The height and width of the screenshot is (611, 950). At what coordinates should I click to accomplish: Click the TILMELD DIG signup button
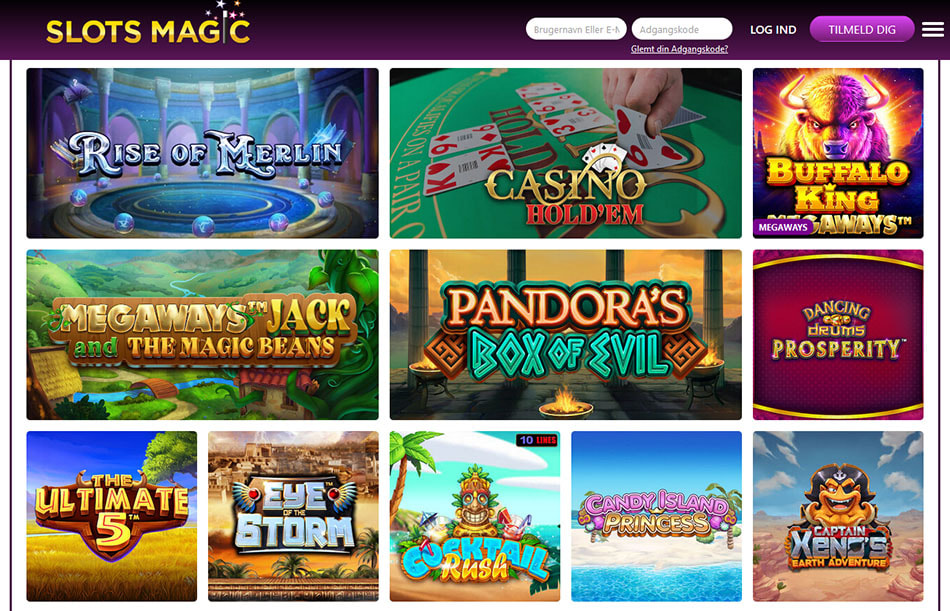862,29
